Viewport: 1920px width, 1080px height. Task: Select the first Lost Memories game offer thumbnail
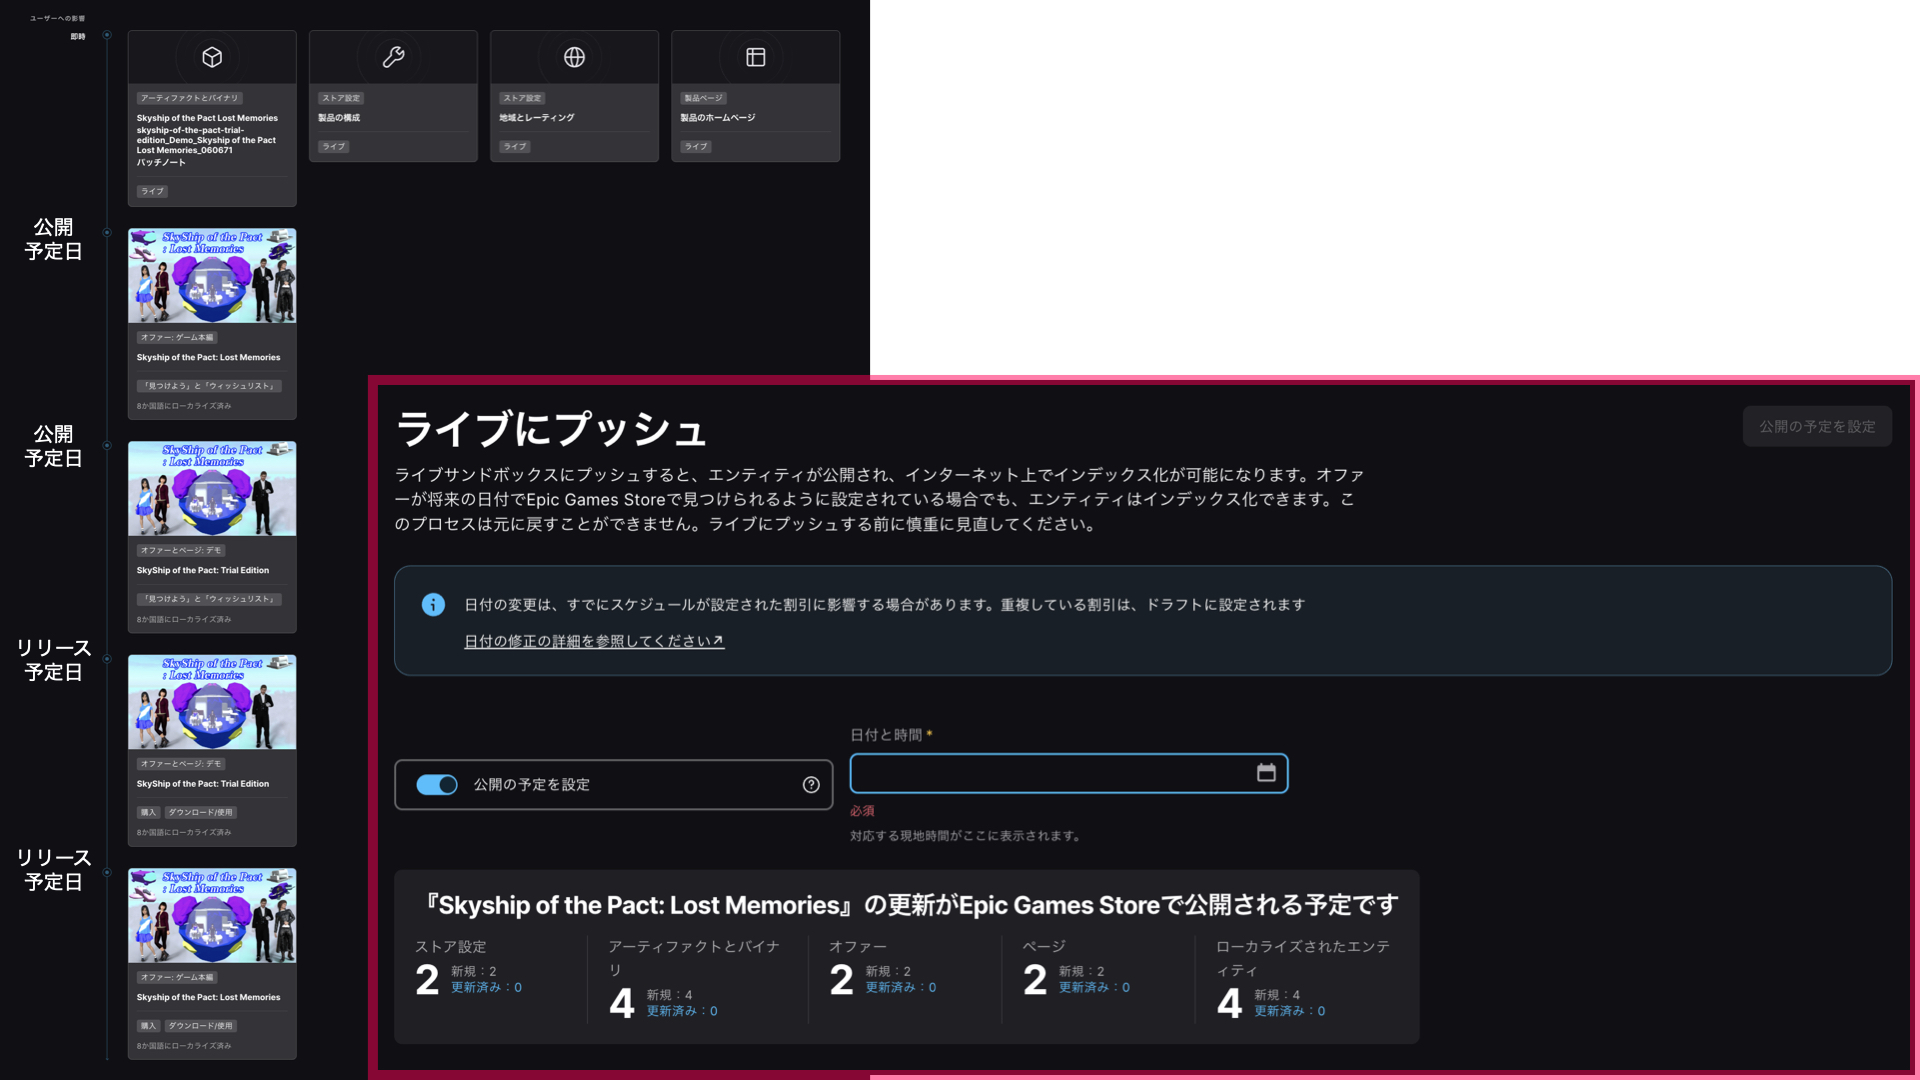[212, 276]
